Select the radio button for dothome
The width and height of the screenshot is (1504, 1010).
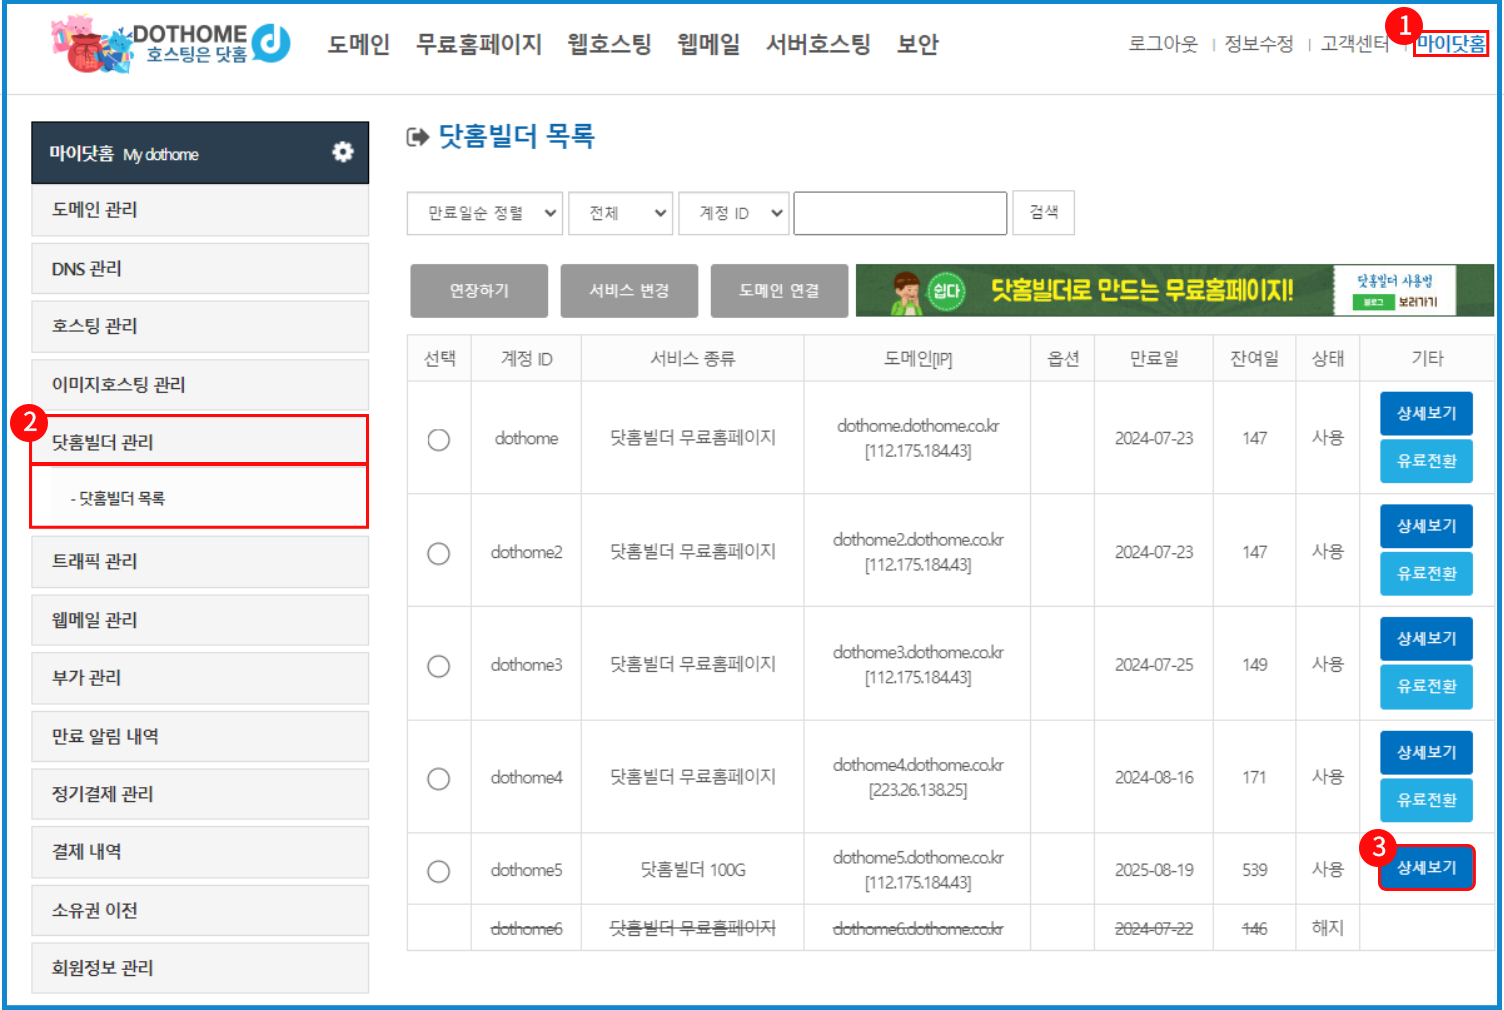coord(438,439)
